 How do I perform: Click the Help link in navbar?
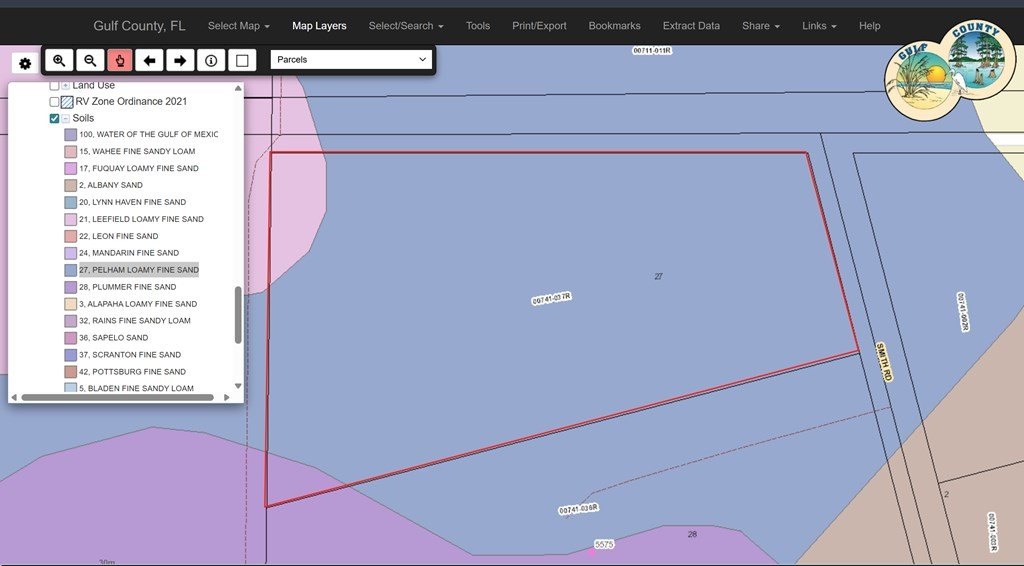[x=869, y=26]
